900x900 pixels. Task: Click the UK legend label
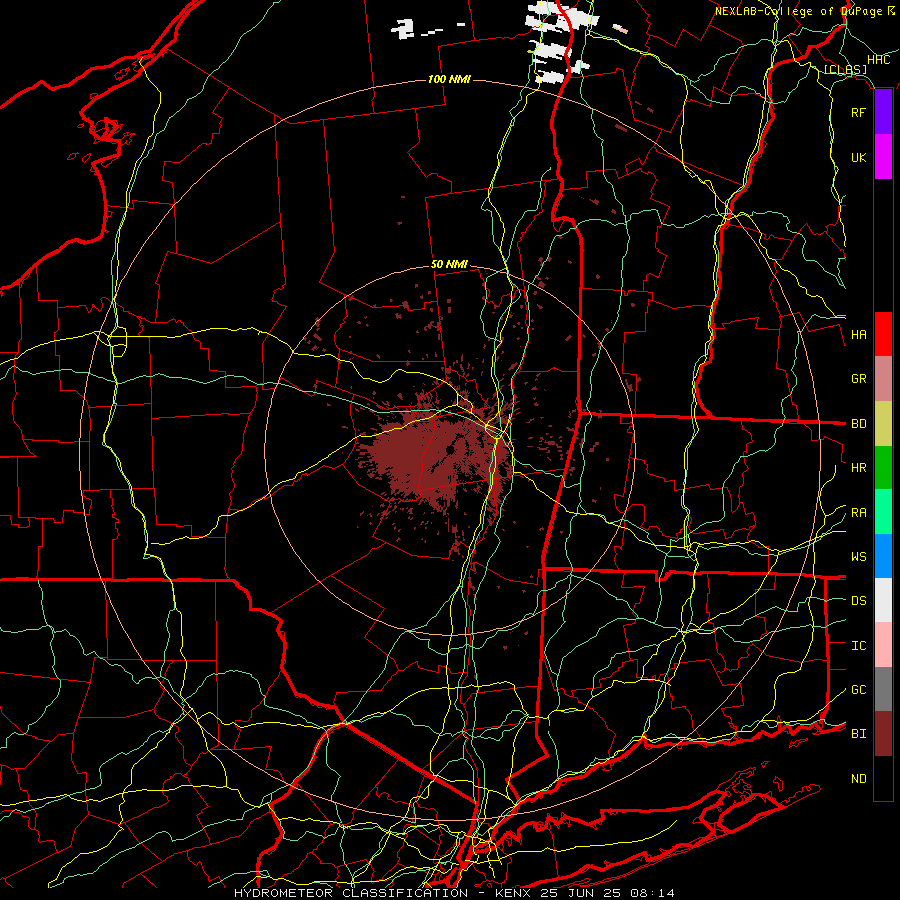(x=859, y=157)
